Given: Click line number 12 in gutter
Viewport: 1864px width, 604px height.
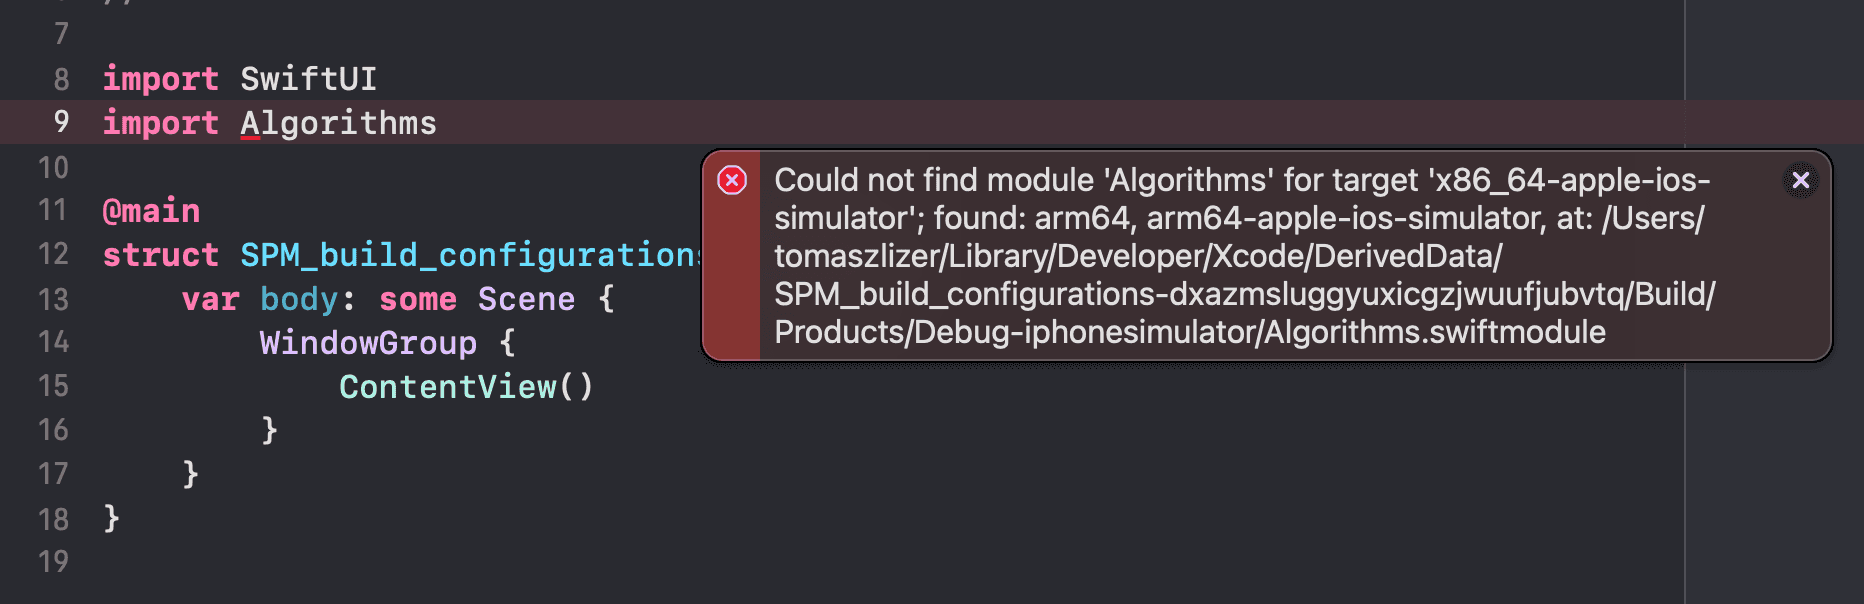Looking at the screenshot, I should point(53,254).
